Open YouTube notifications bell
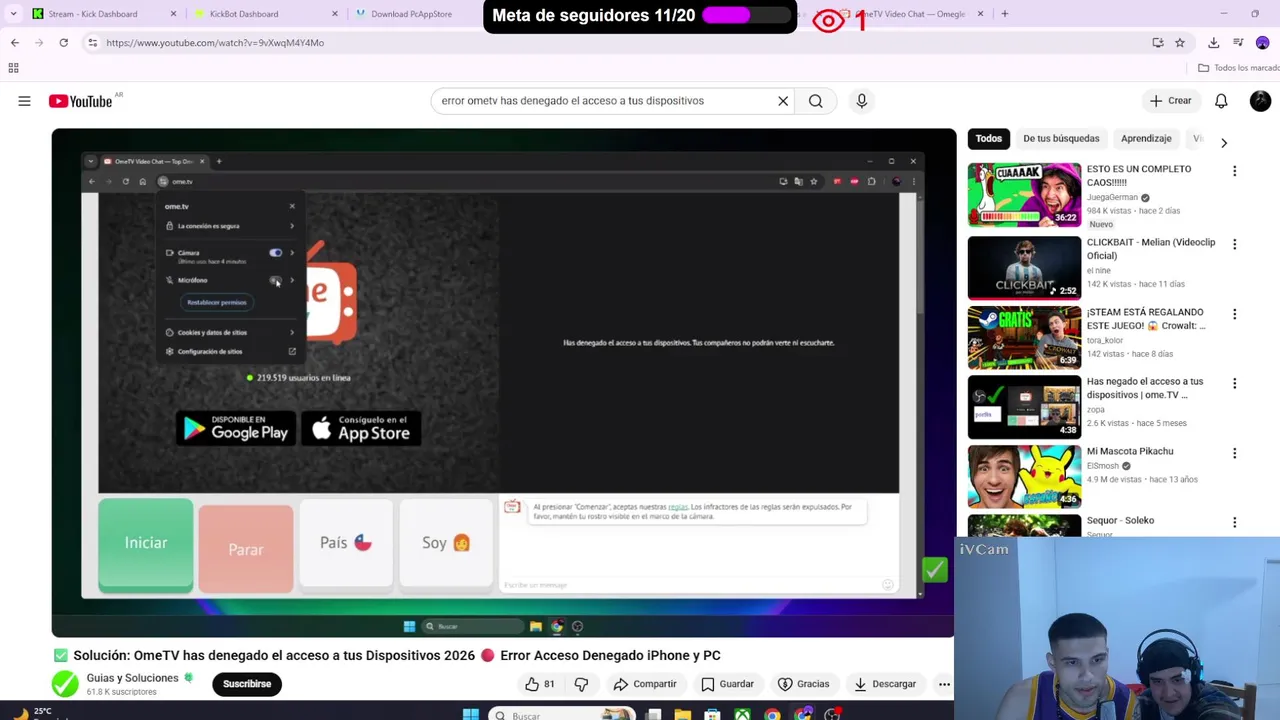The height and width of the screenshot is (720, 1280). (1221, 101)
